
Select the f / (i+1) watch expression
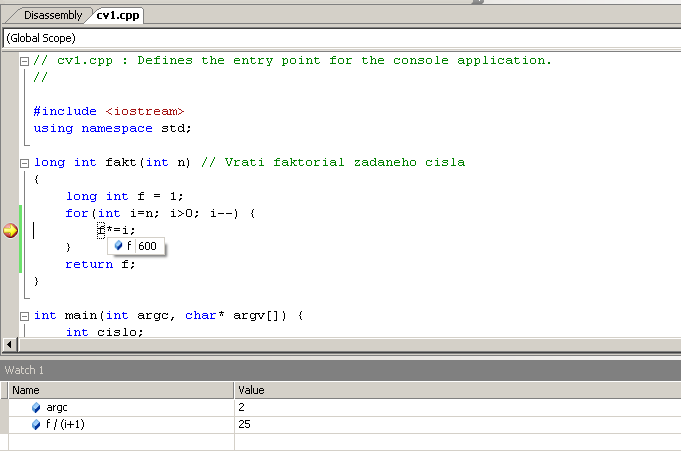pyautogui.click(x=65, y=424)
